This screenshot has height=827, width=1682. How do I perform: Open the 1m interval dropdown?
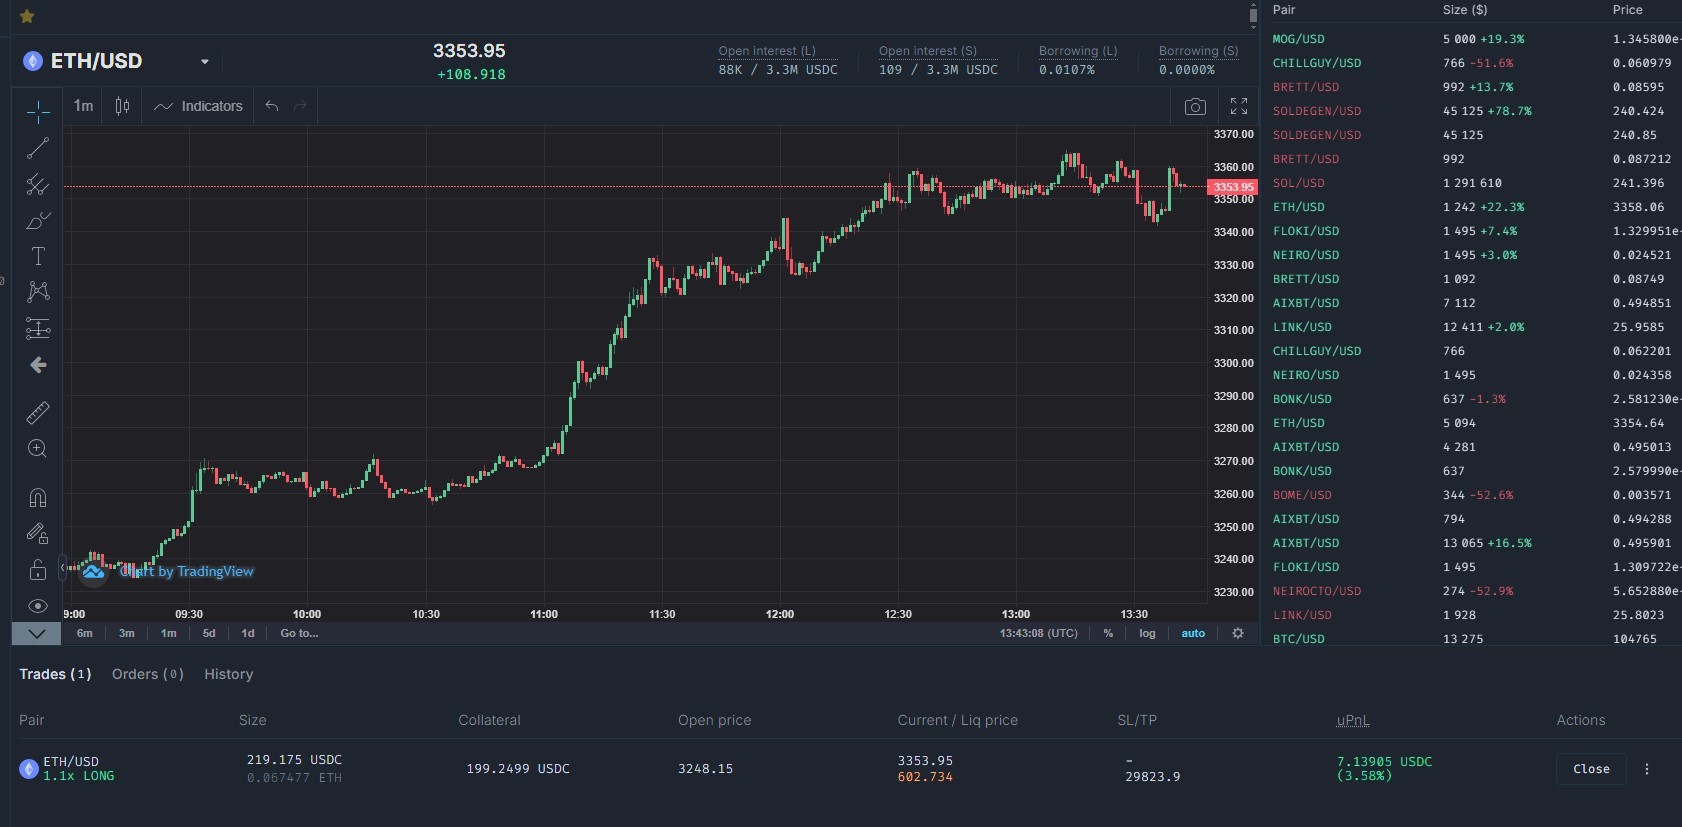click(x=83, y=106)
